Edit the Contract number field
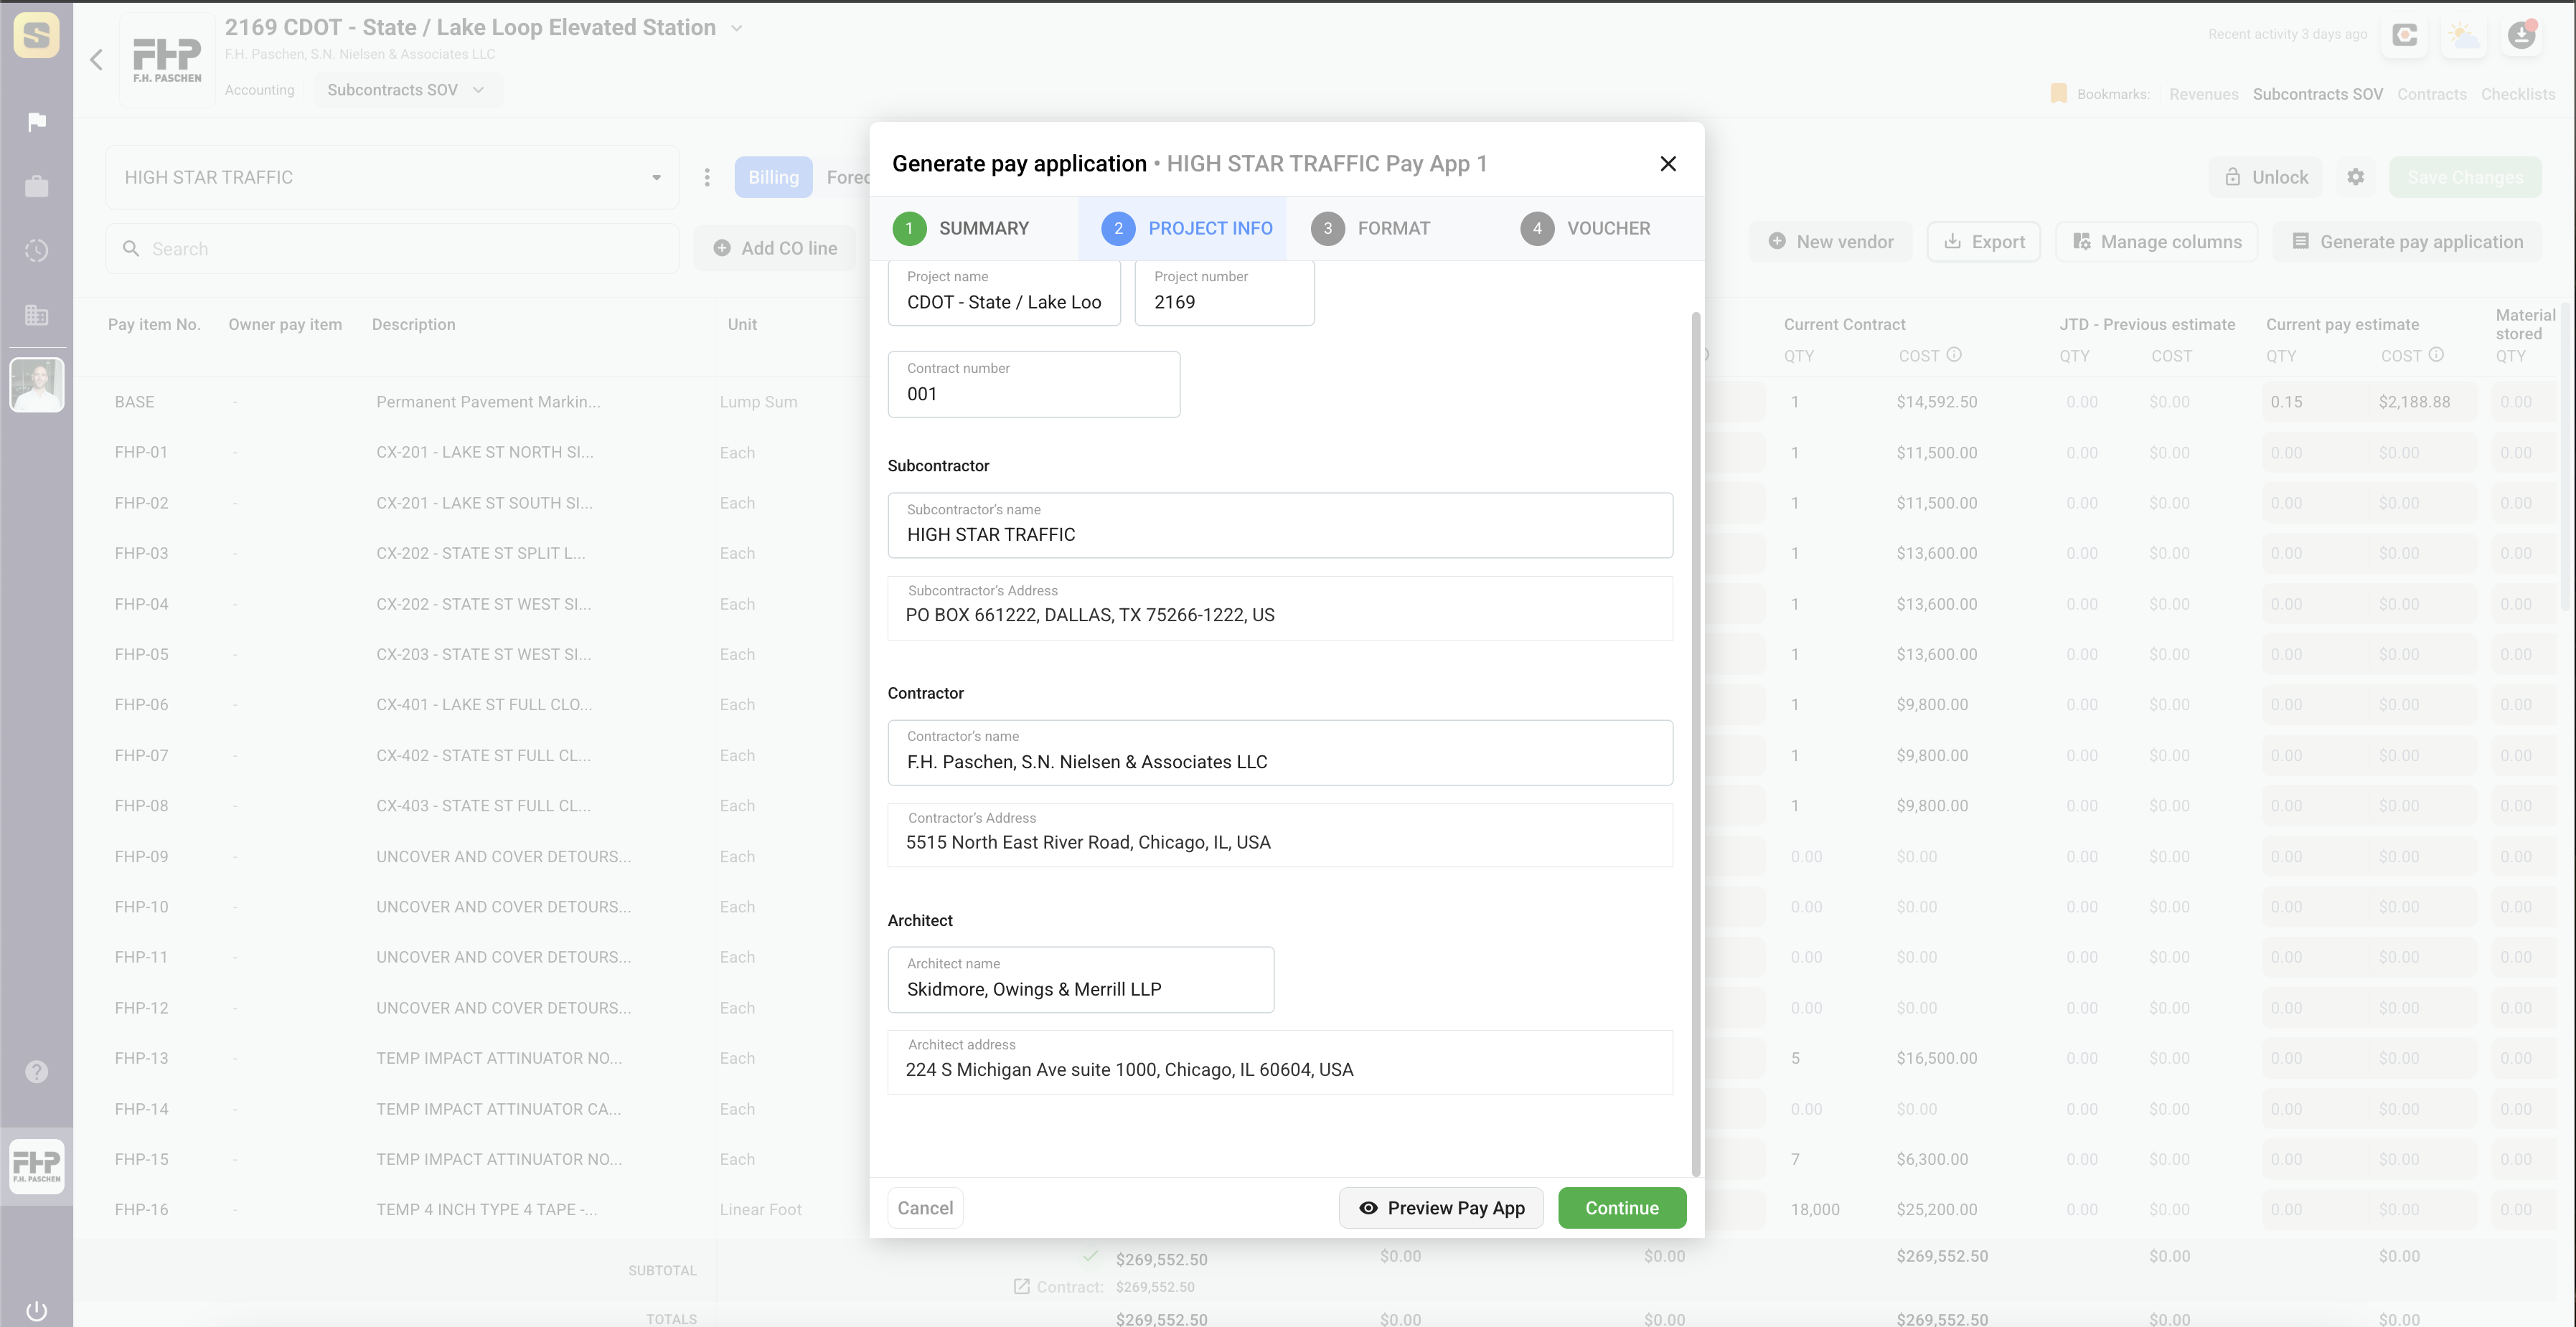The image size is (2576, 1327). click(1034, 384)
